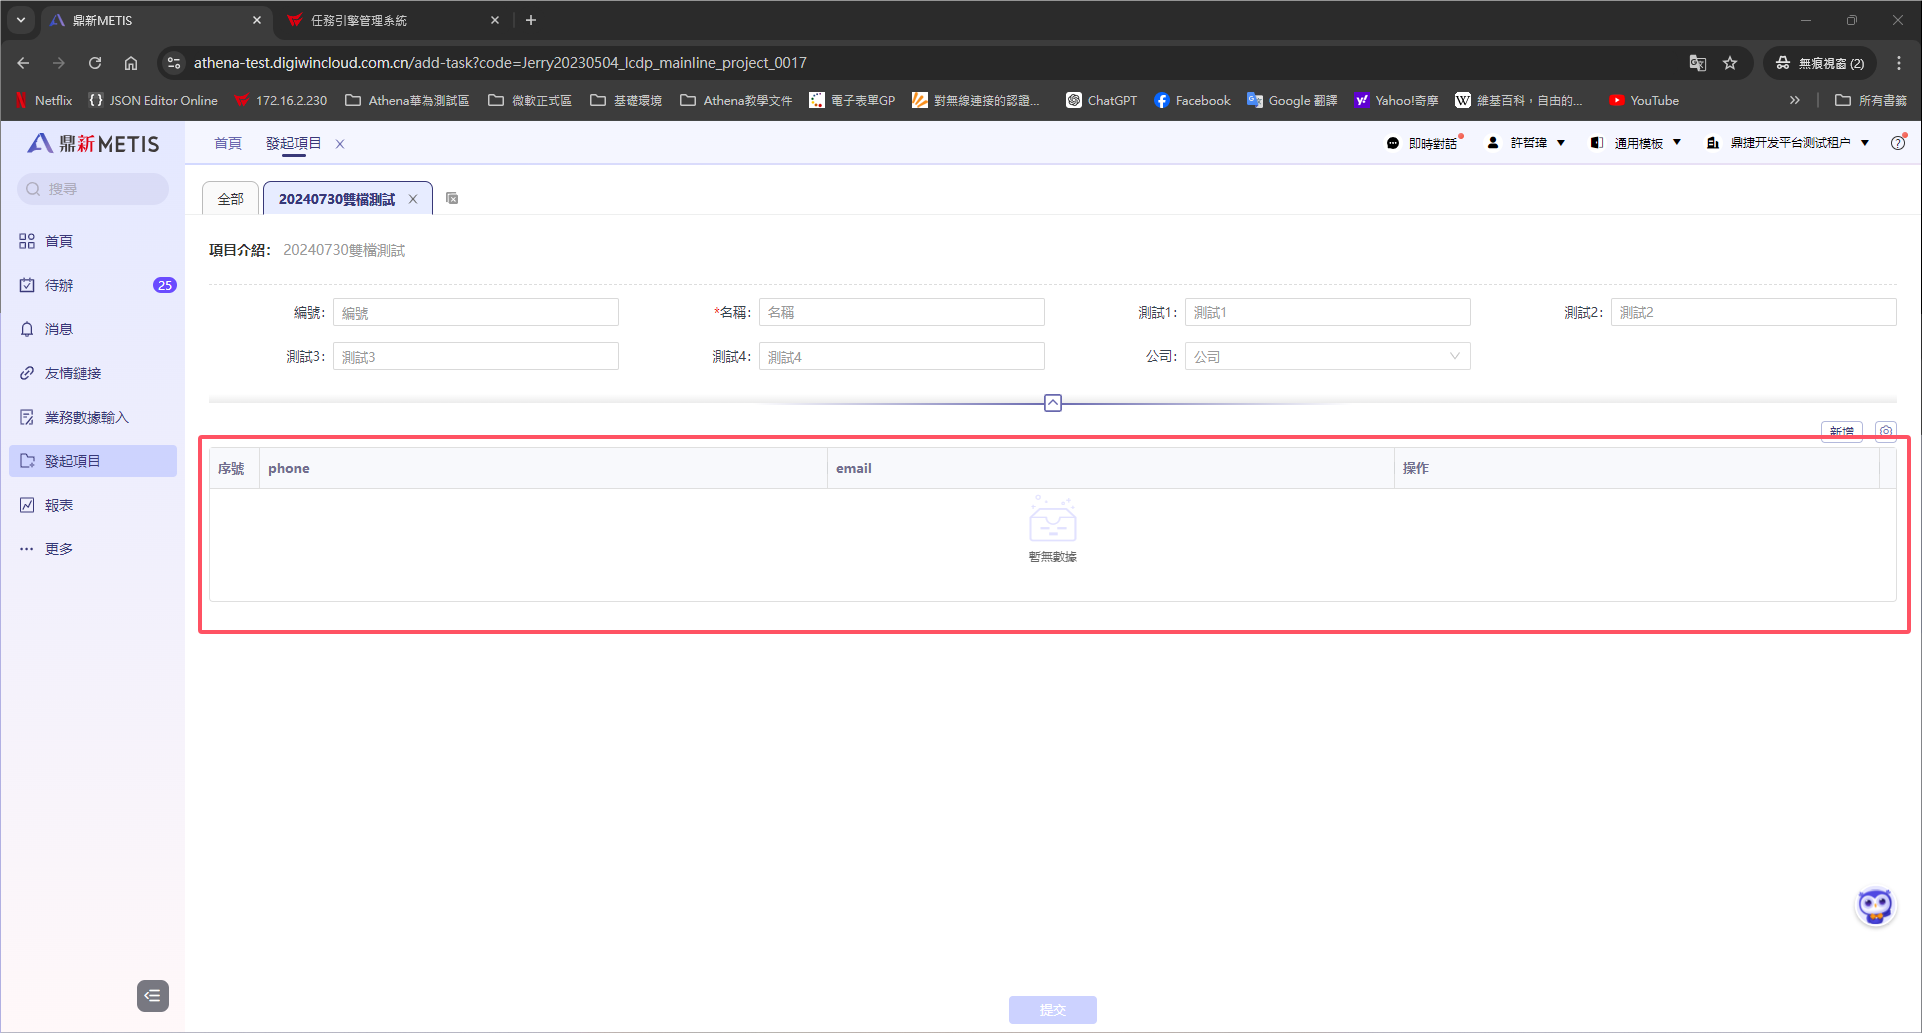Open 即時對話 instant chat

(1423, 143)
